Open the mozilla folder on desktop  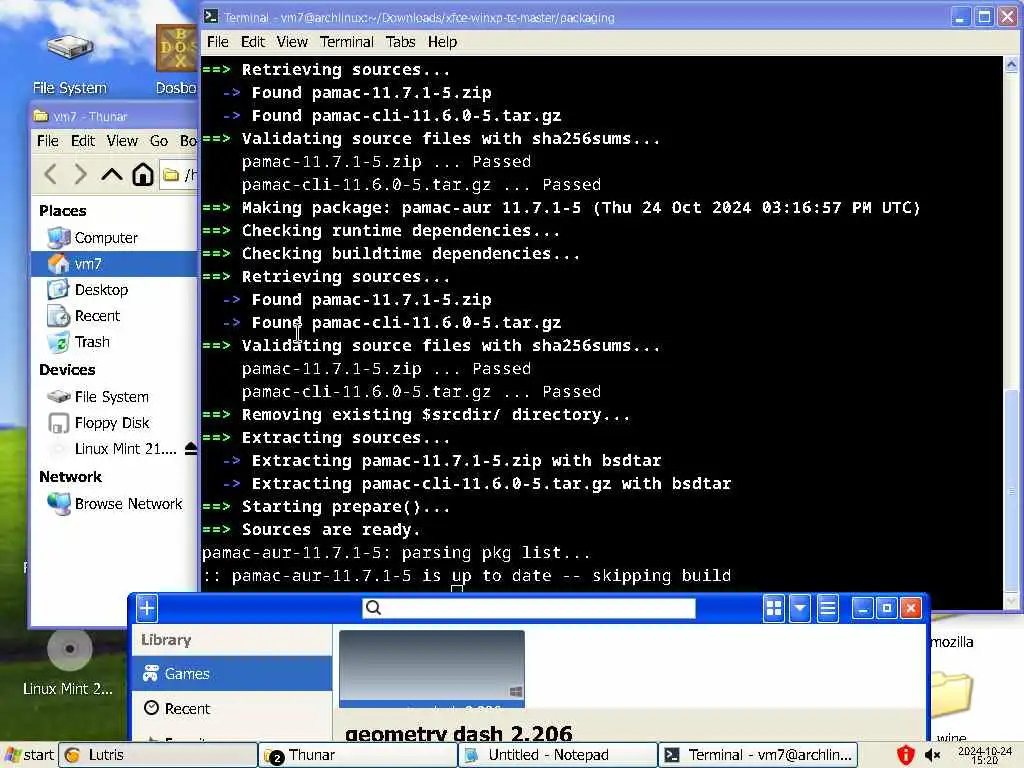[x=952, y=642]
